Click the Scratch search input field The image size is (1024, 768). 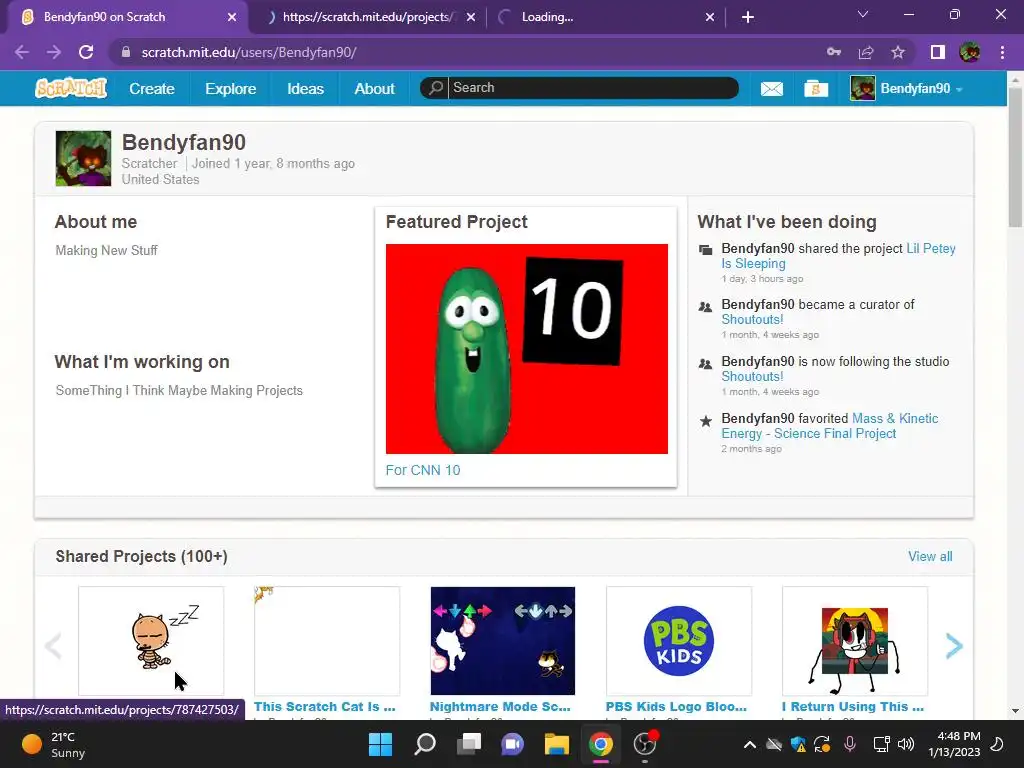(x=593, y=88)
